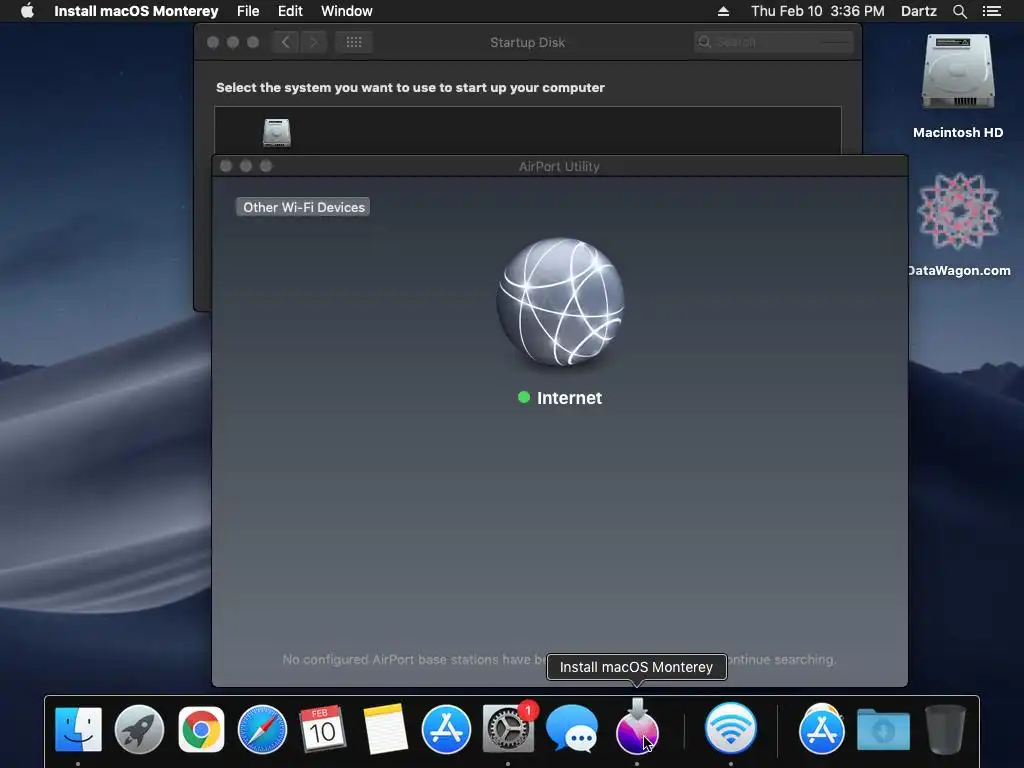Screen dimensions: 1024x768
Task: Open AirPort Utility Wi-Fi icon in Dock
Action: coord(731,729)
